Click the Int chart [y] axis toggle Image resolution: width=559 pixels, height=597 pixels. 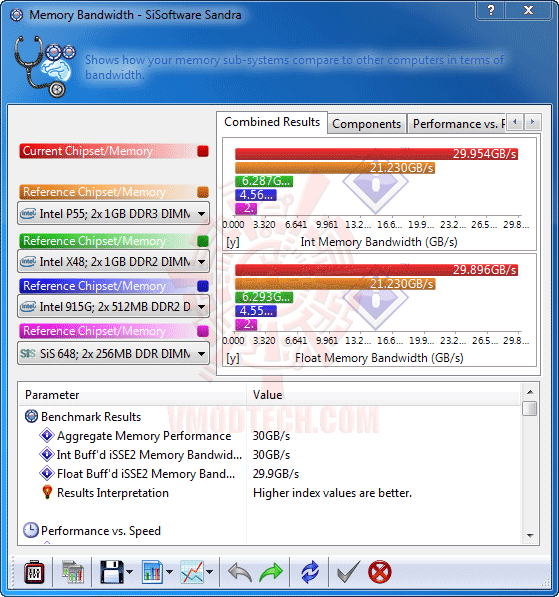click(x=233, y=242)
